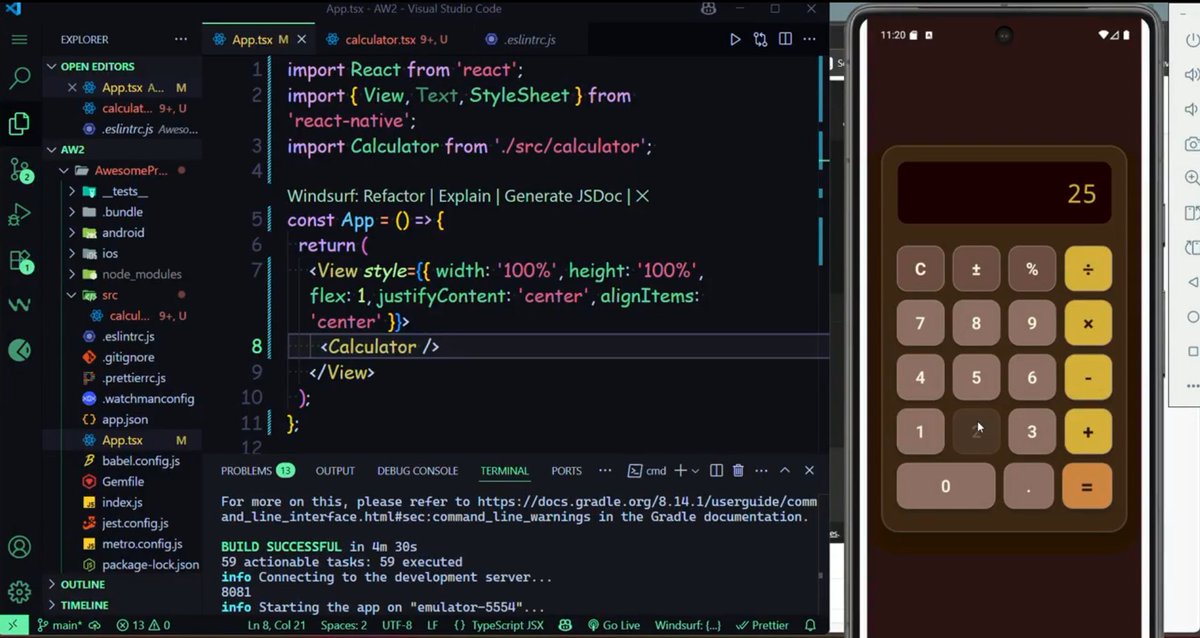Open Explorer Views and More Actions ellipsis

coord(181,40)
